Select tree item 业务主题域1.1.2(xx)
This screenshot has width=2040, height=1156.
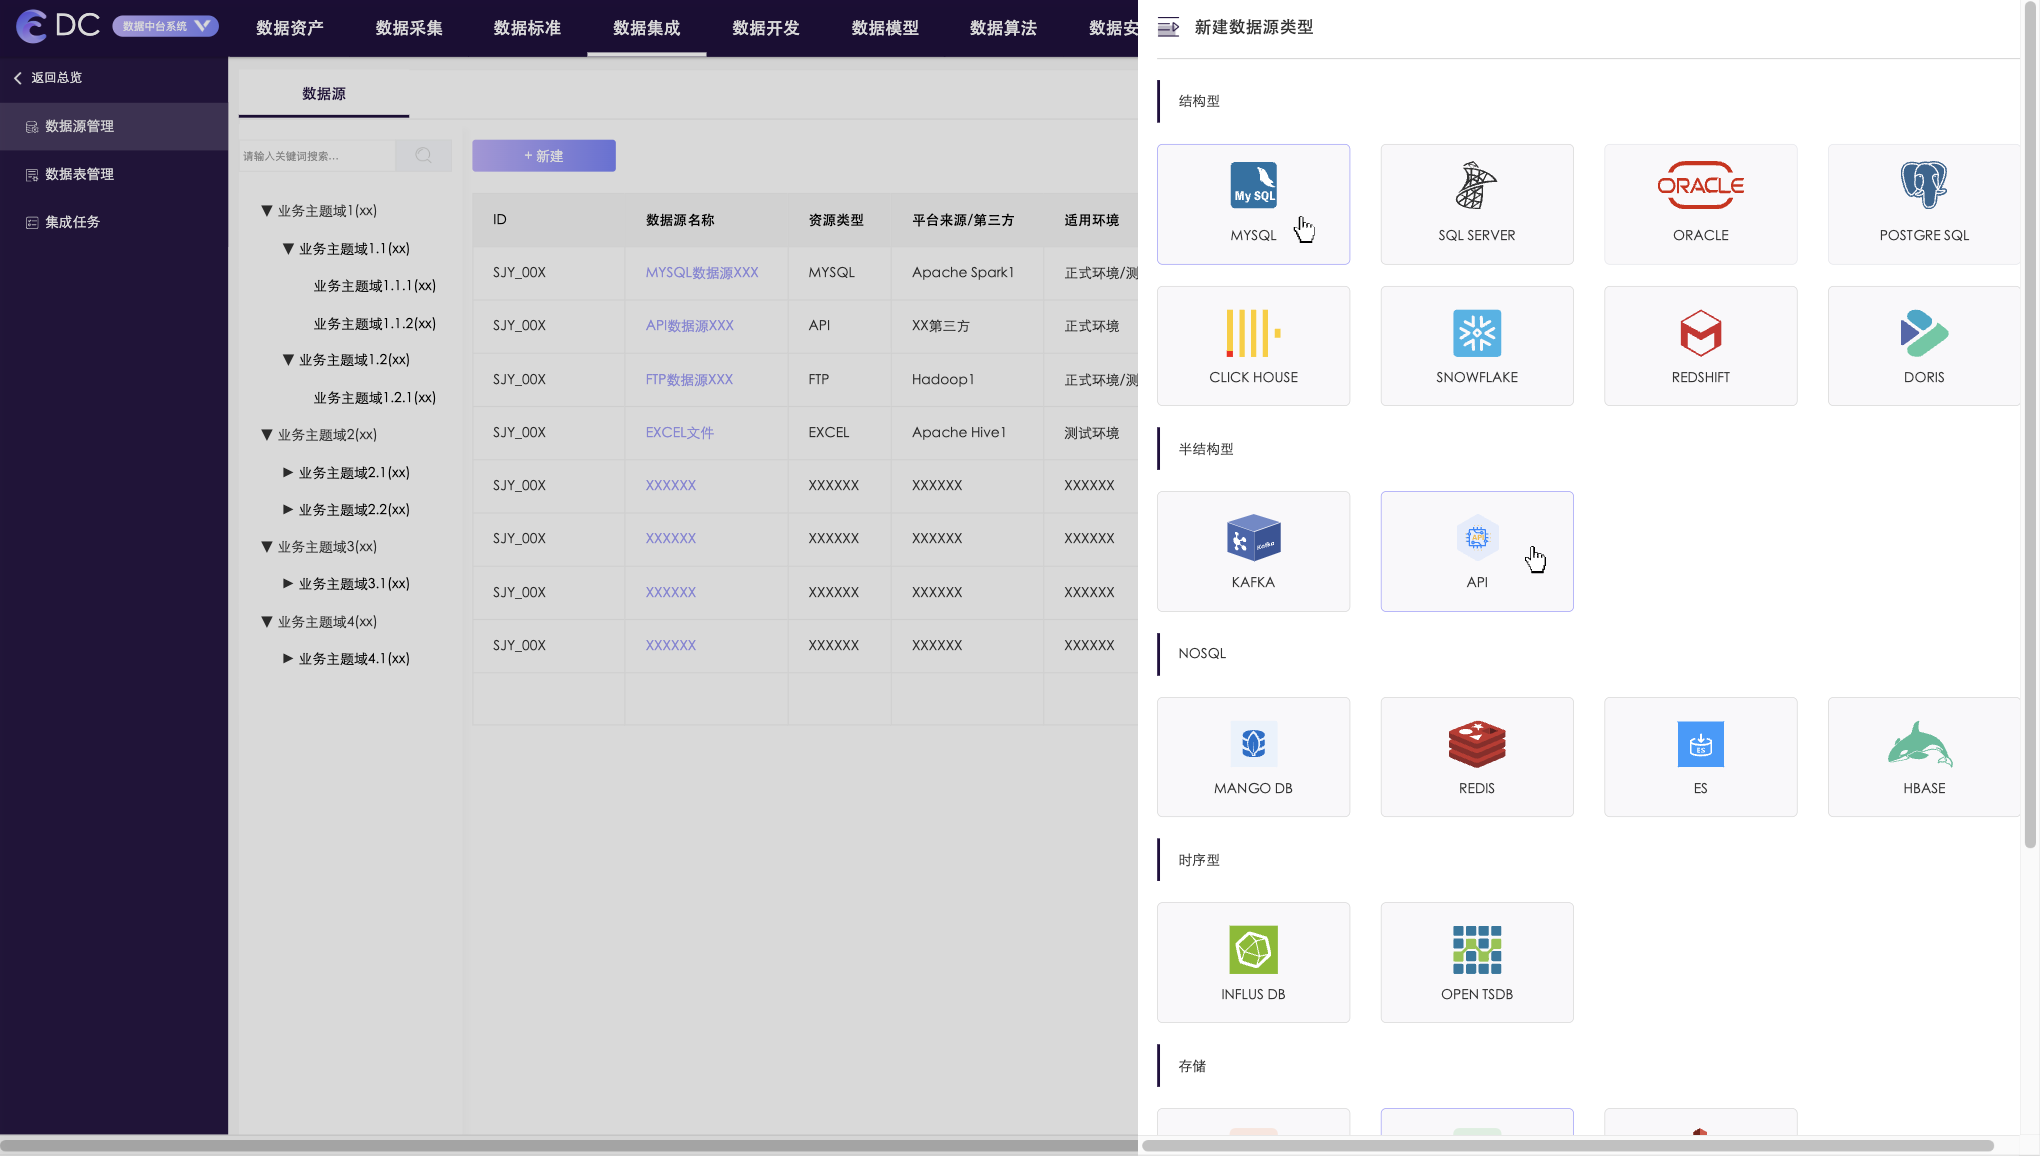[374, 324]
